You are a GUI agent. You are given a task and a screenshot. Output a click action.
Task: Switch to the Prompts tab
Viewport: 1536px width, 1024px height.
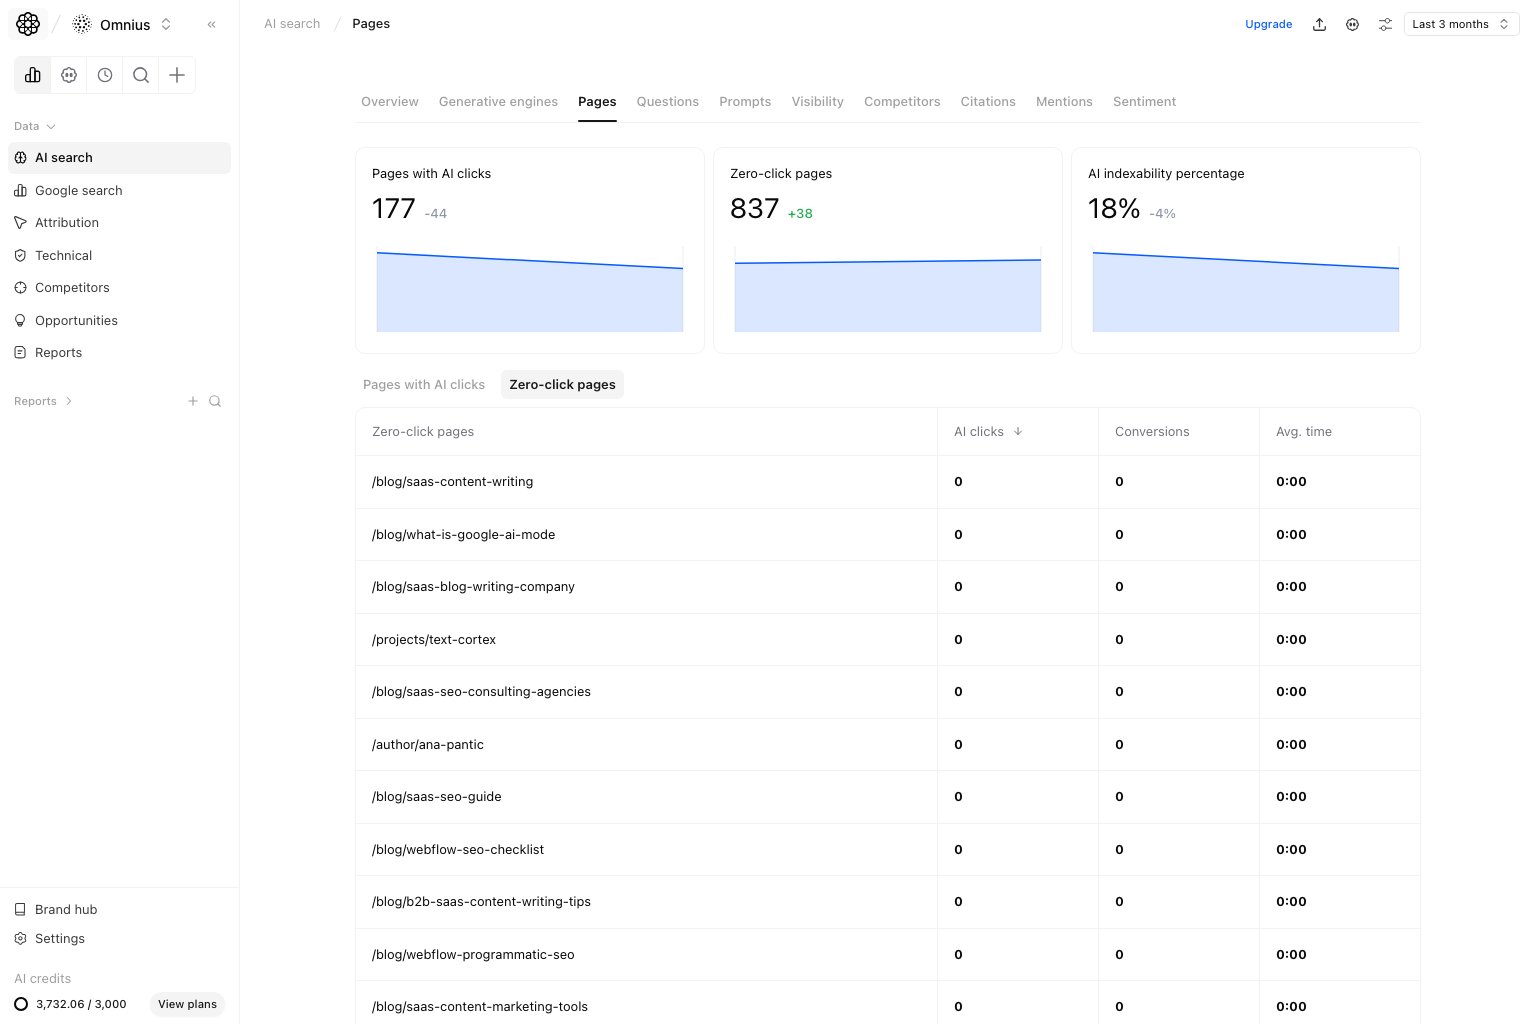[745, 102]
